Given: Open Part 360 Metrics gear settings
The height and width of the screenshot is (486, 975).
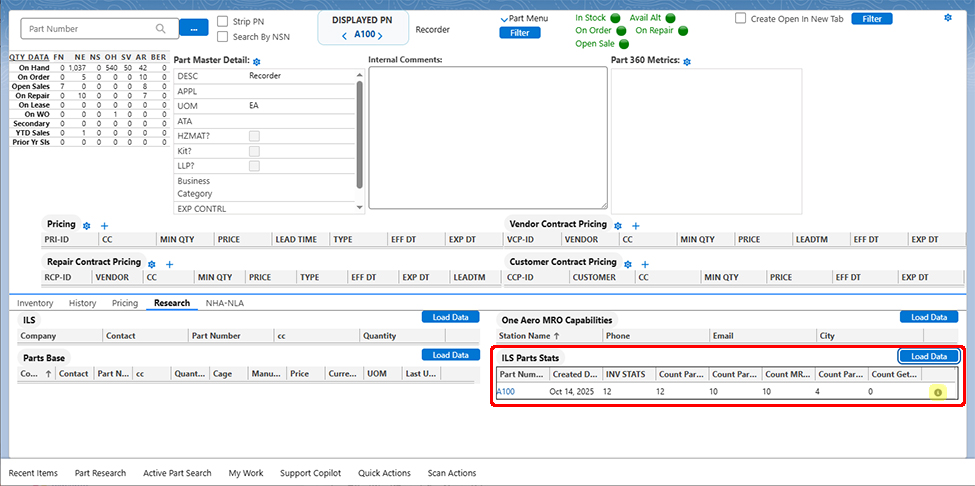Looking at the screenshot, I should pyautogui.click(x=687, y=62).
